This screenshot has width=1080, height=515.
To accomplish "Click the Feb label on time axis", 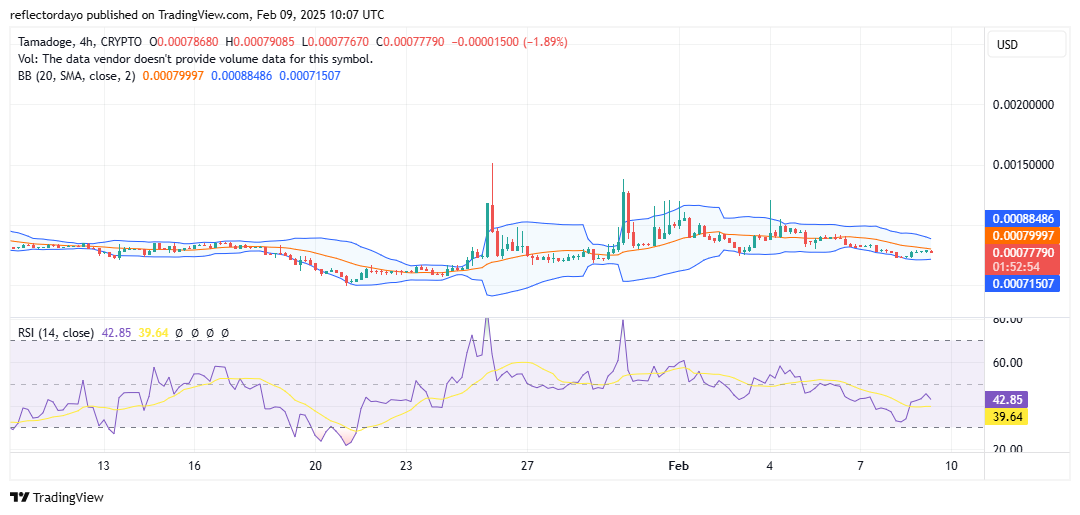I will 679,466.
